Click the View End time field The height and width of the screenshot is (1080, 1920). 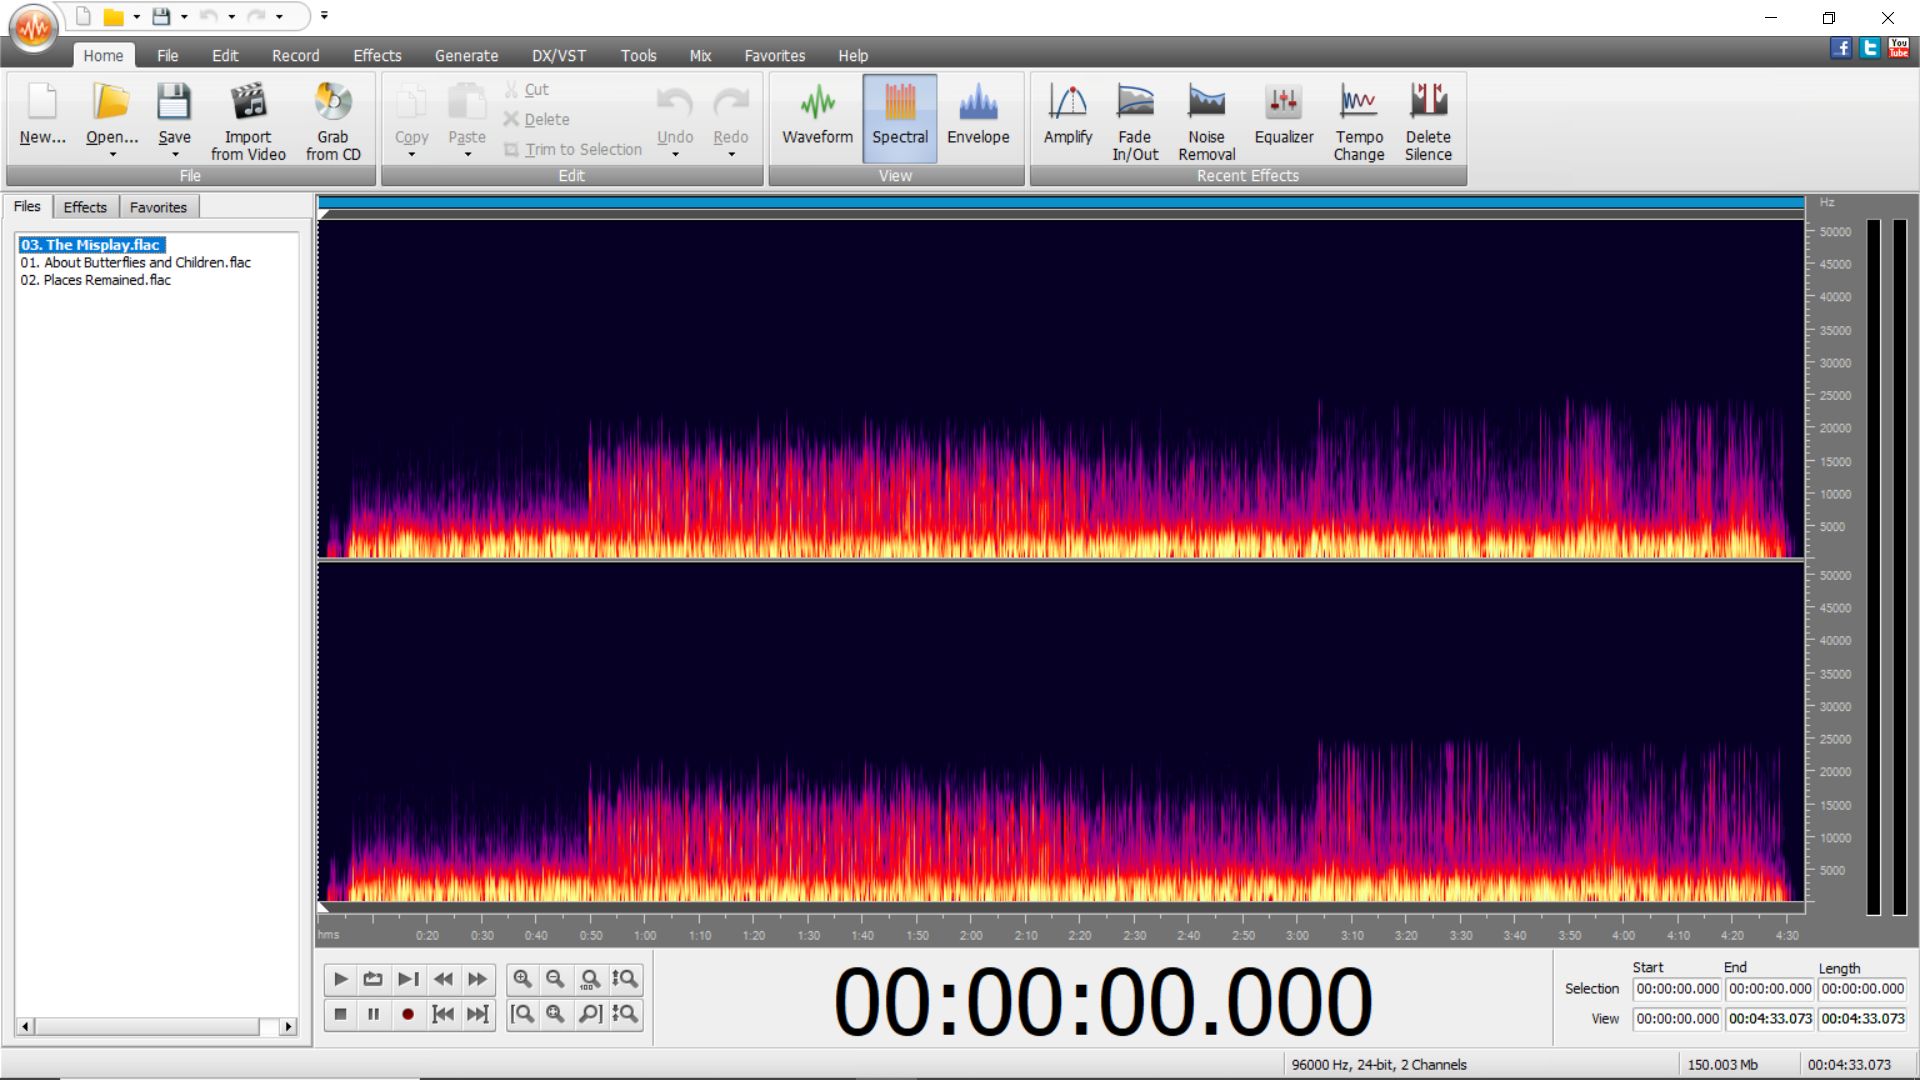tap(1770, 1019)
